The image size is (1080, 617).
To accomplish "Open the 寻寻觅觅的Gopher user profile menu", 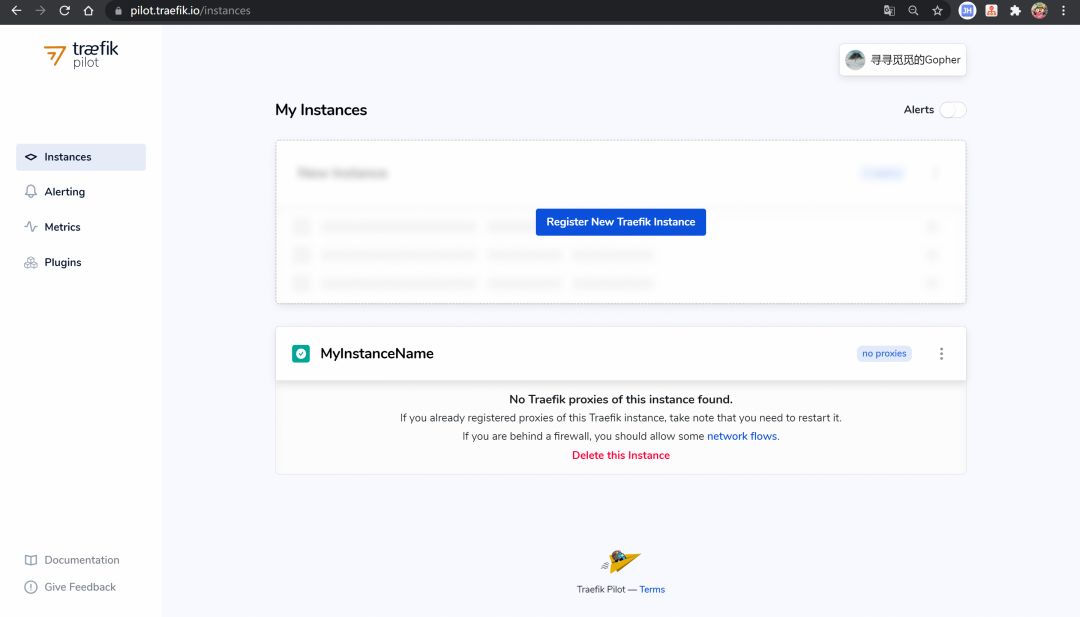I will coord(902,60).
